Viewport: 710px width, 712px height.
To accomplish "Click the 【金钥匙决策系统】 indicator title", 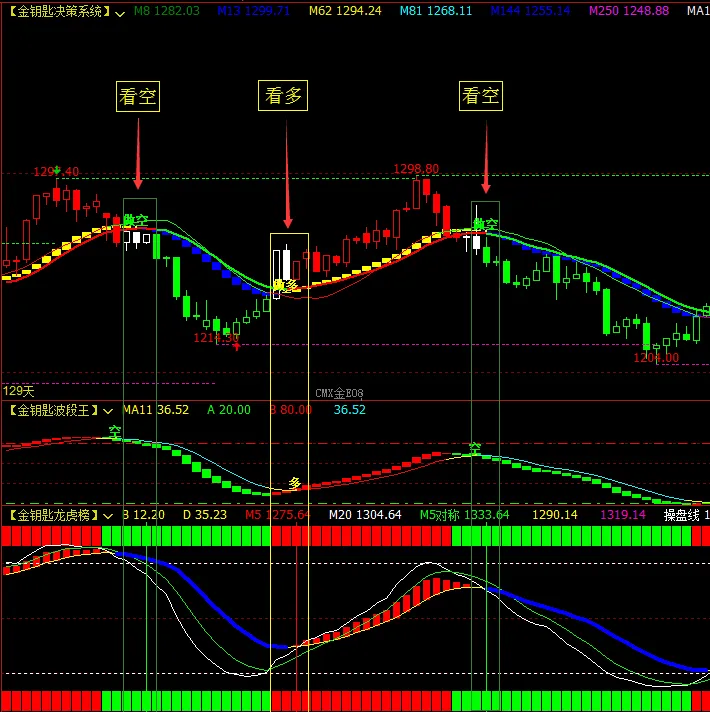I will [x=60, y=11].
